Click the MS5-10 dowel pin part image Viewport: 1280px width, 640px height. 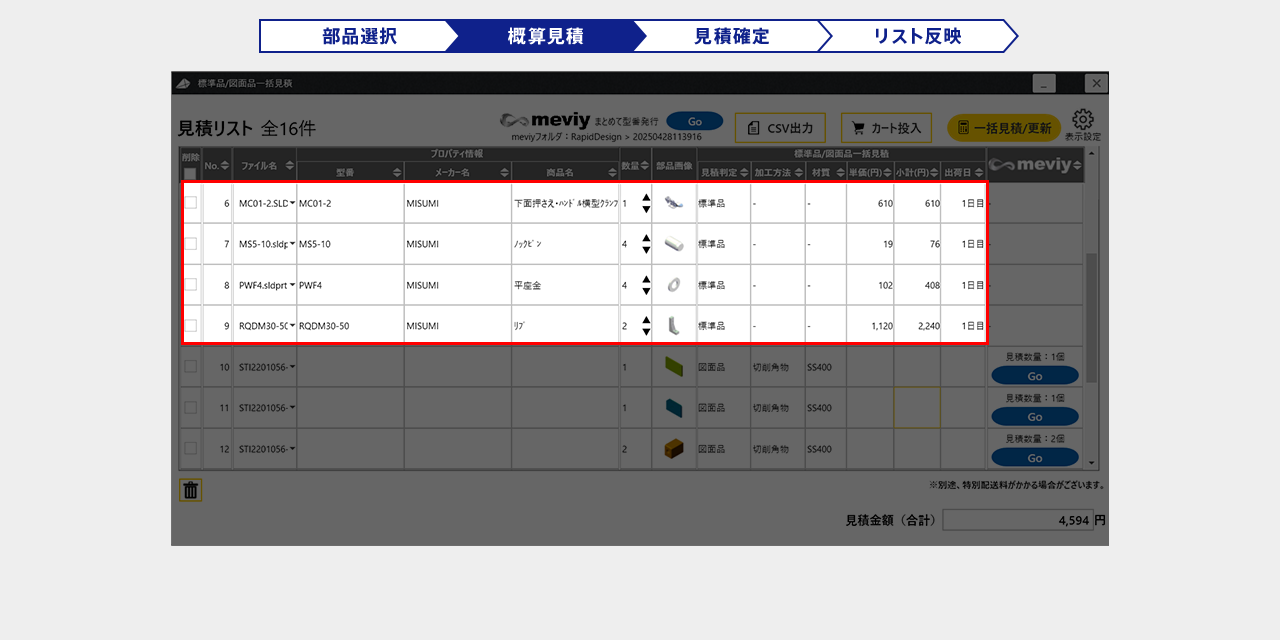pyautogui.click(x=673, y=244)
